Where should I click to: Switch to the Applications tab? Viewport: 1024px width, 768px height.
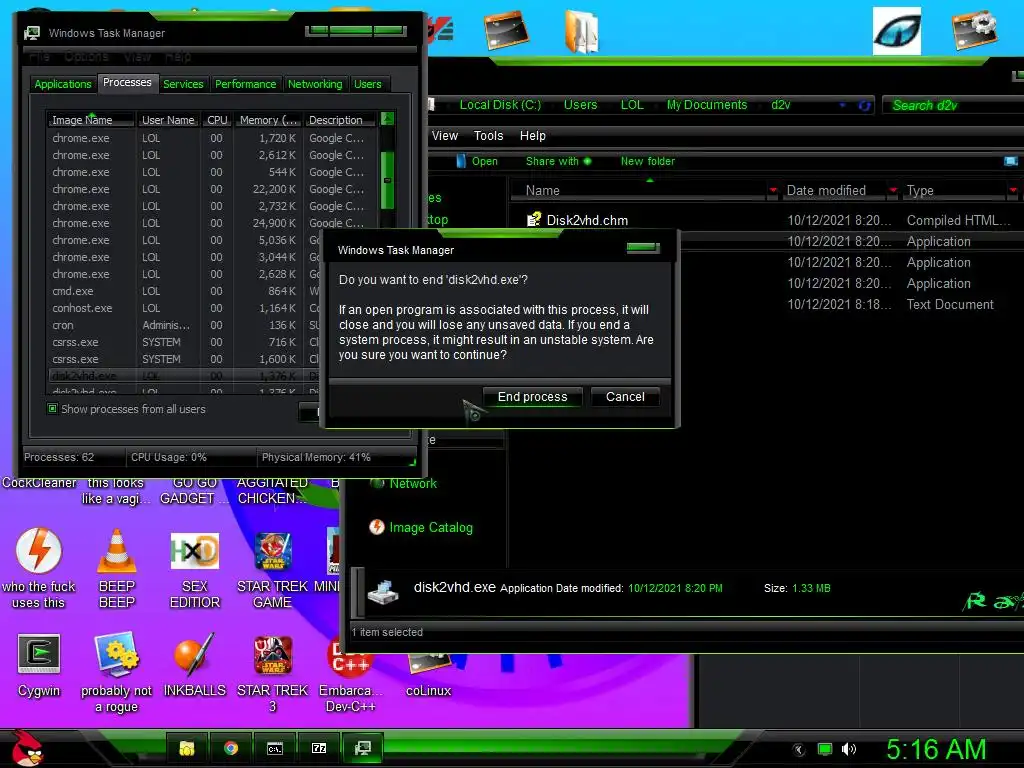click(63, 84)
